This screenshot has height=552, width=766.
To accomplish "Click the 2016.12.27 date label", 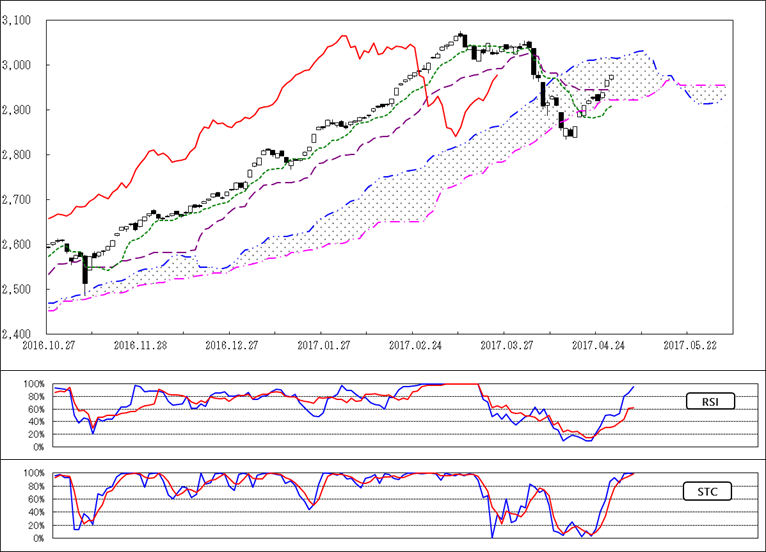I will click(230, 344).
